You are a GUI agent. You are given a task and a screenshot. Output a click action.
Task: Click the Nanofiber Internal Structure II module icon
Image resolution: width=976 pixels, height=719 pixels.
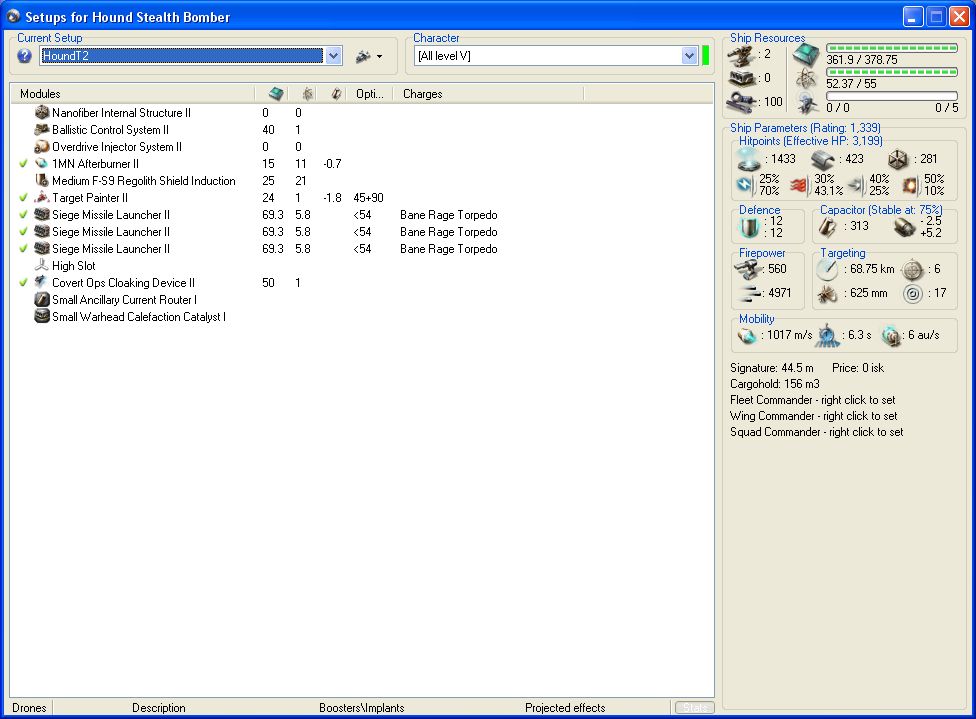tap(42, 113)
